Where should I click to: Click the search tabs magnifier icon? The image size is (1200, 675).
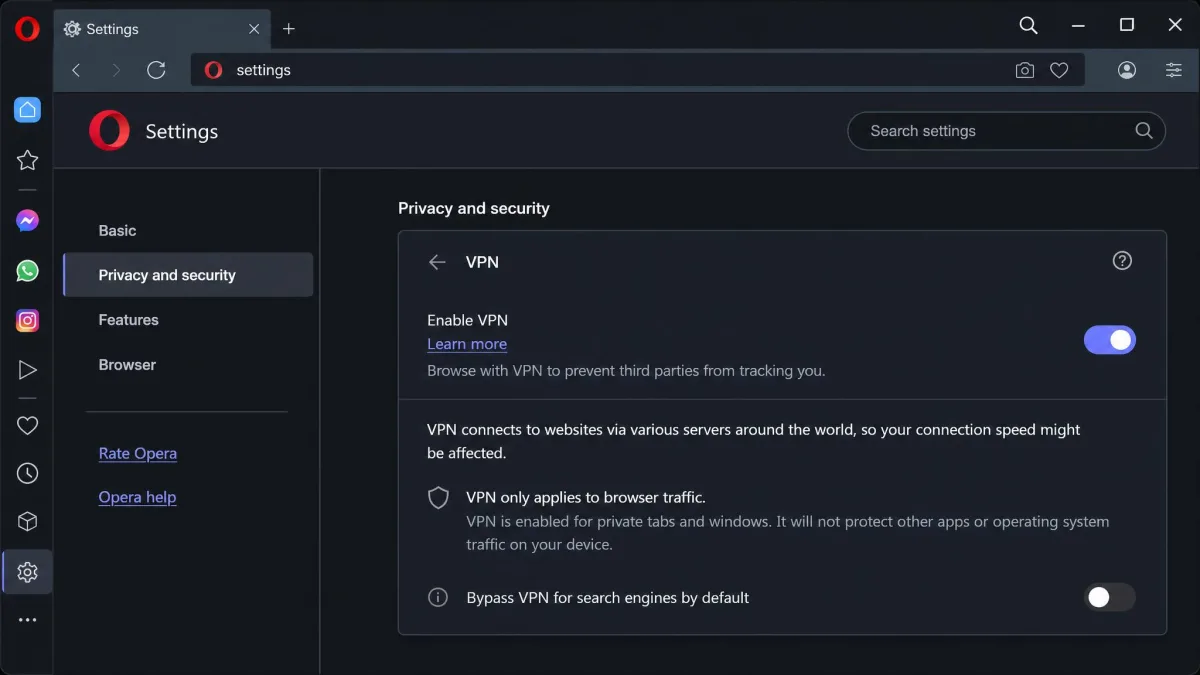pyautogui.click(x=1028, y=25)
